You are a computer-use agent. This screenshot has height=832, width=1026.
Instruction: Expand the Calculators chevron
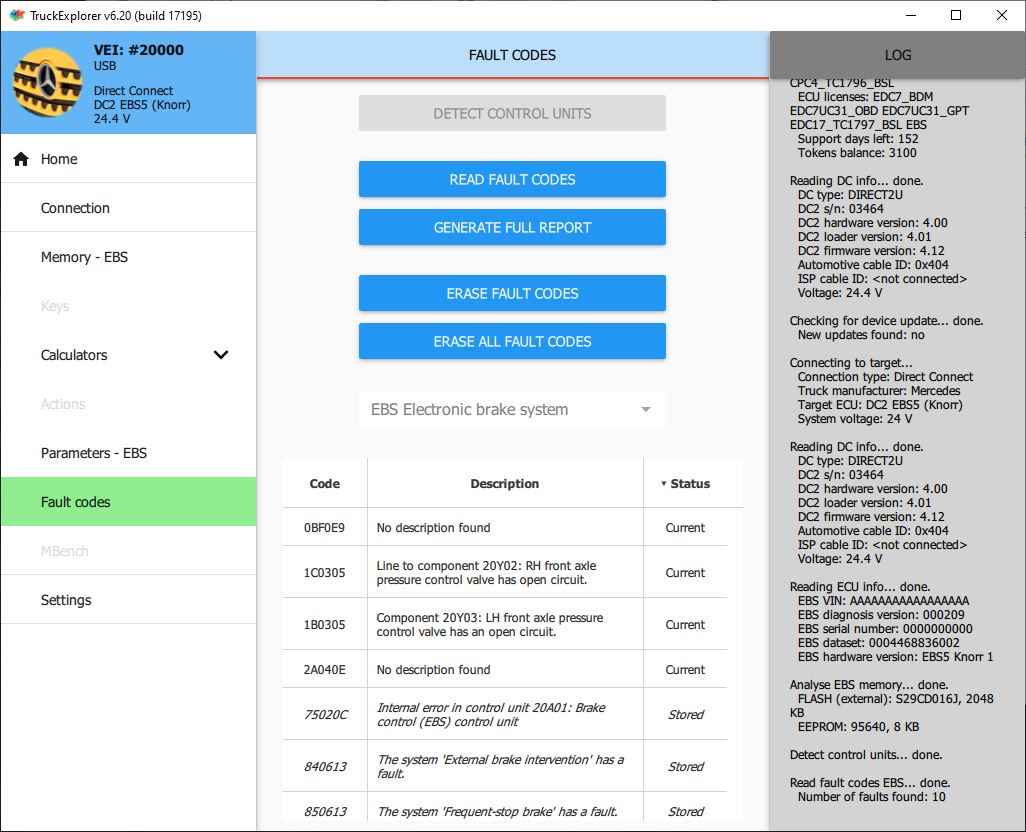point(221,355)
